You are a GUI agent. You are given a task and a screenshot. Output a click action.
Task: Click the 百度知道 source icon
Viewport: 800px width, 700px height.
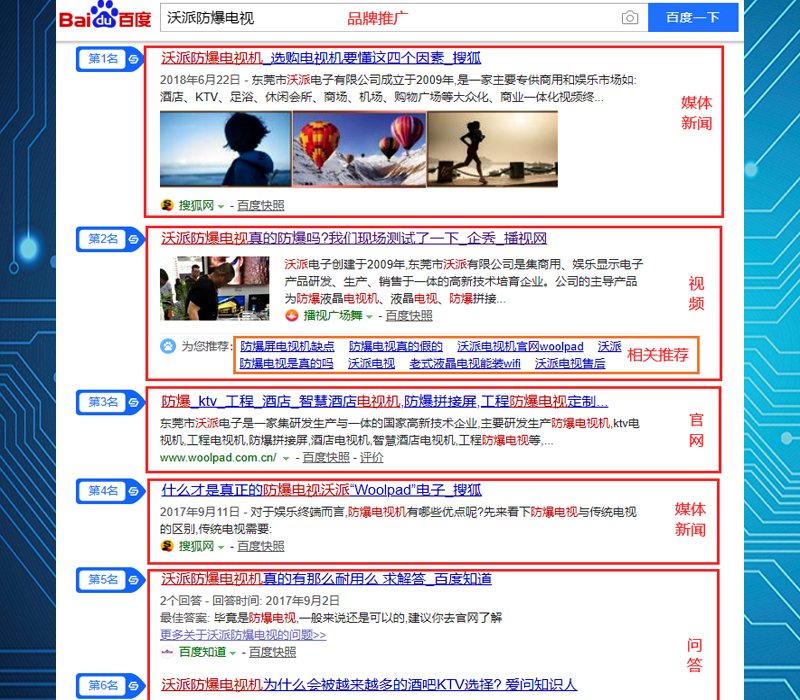(x=167, y=652)
